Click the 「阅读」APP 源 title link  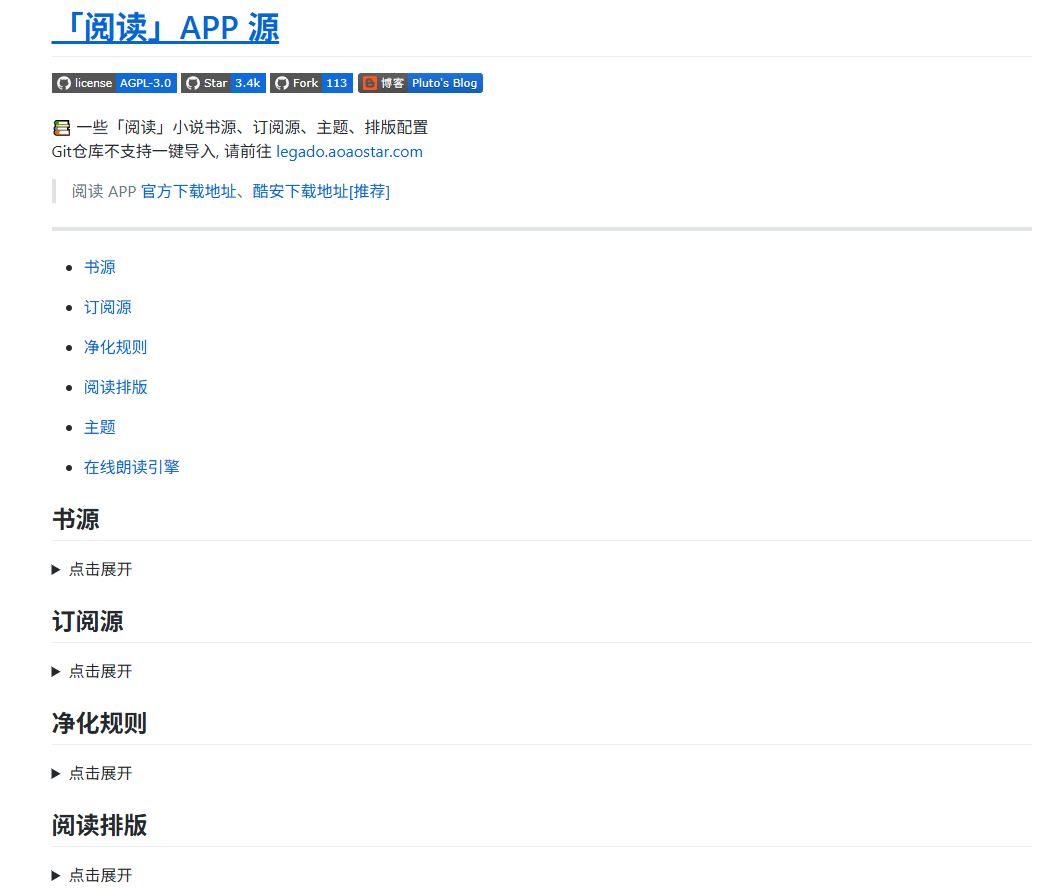pyautogui.click(x=165, y=27)
